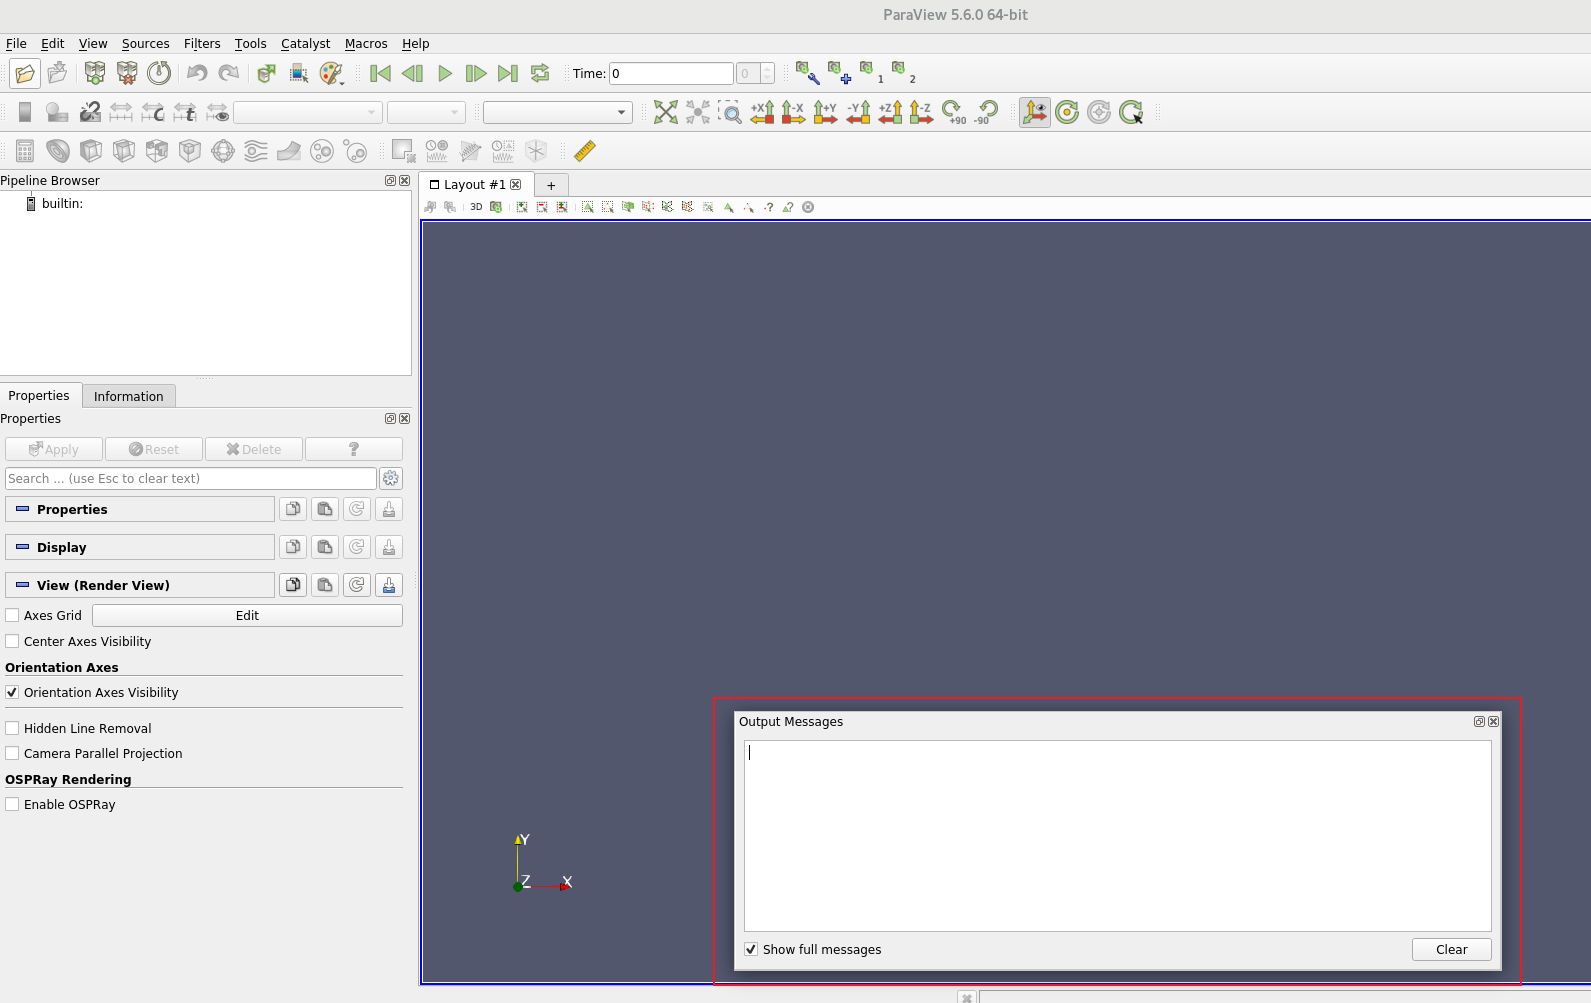
Task: Click Clear in Output Messages
Action: click(x=1451, y=949)
